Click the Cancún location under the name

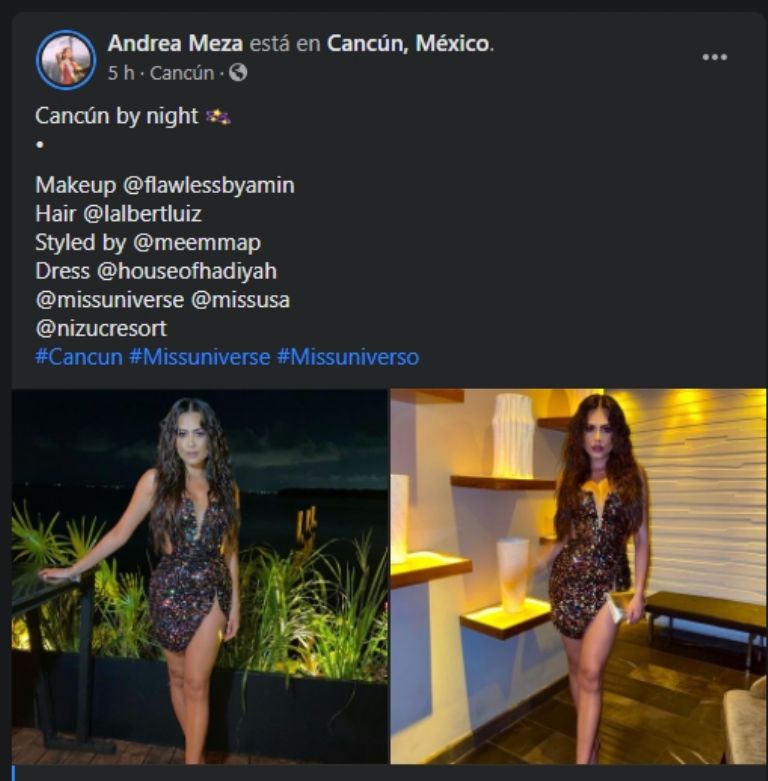coord(182,73)
